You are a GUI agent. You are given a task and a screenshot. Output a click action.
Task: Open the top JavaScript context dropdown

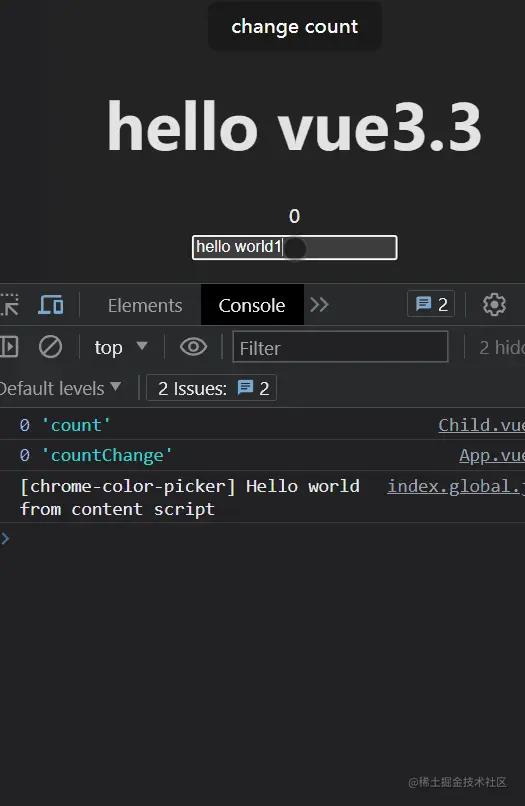click(121, 347)
